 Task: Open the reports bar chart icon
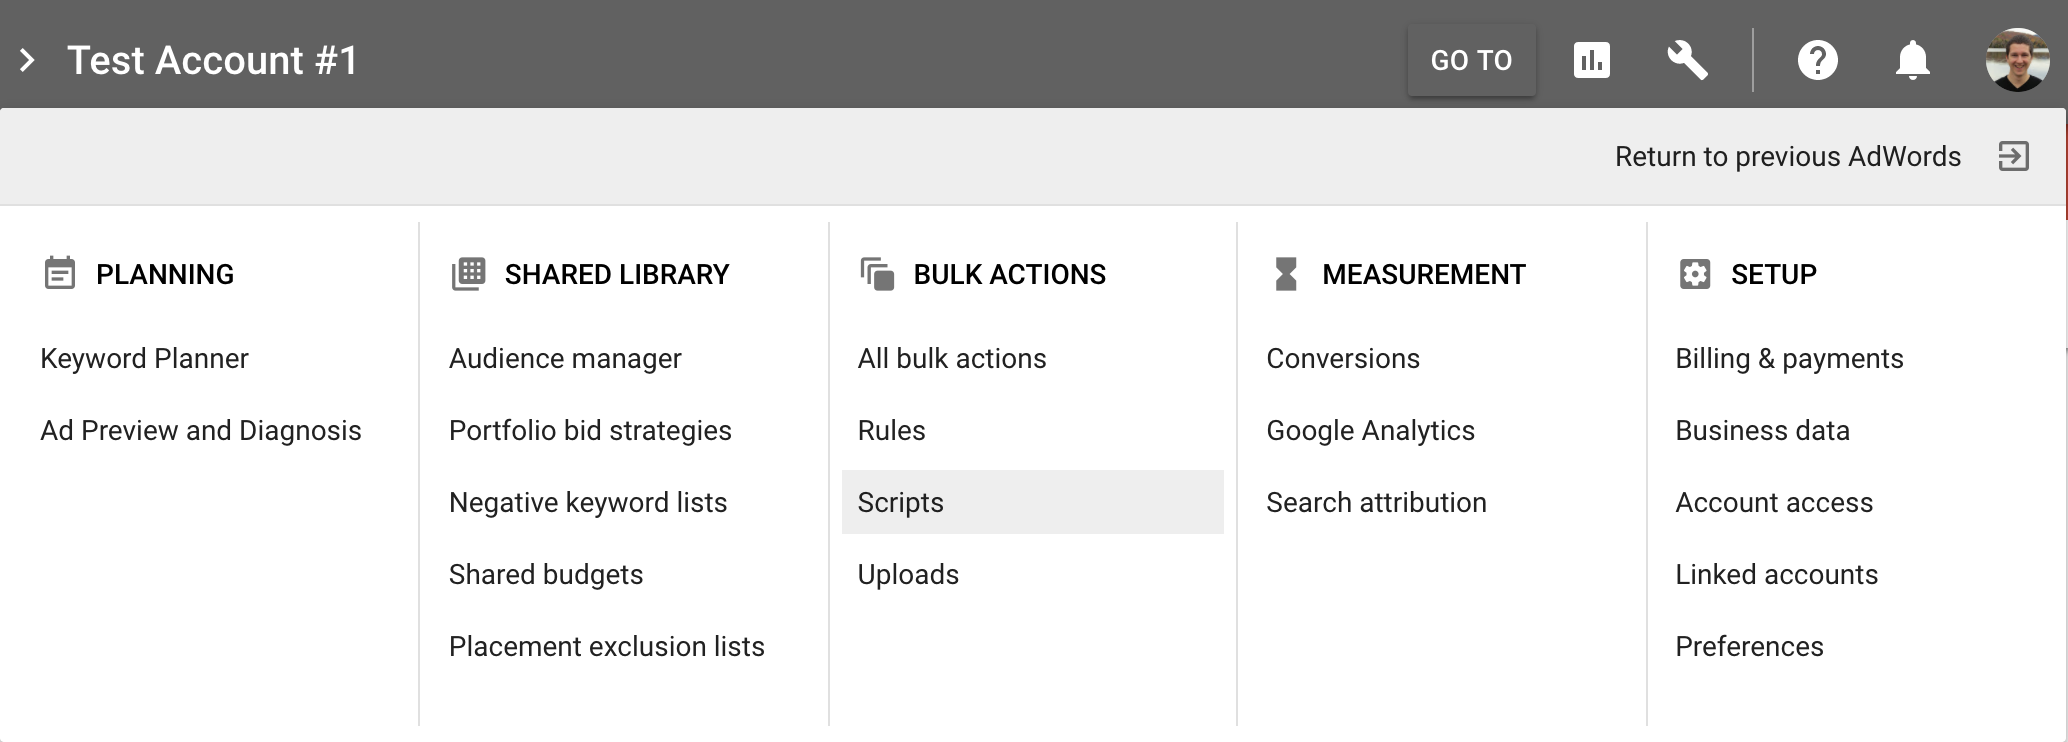coord(1591,60)
